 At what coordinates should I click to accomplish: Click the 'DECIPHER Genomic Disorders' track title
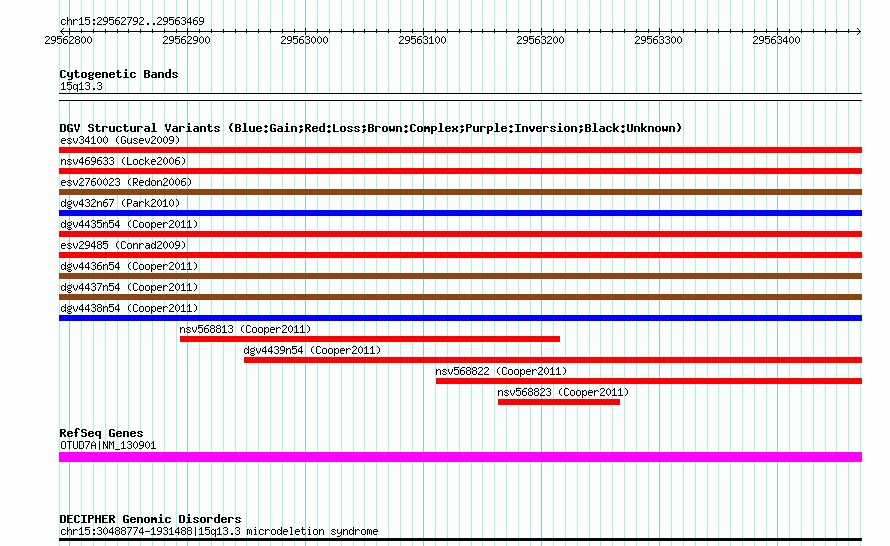tap(150, 519)
